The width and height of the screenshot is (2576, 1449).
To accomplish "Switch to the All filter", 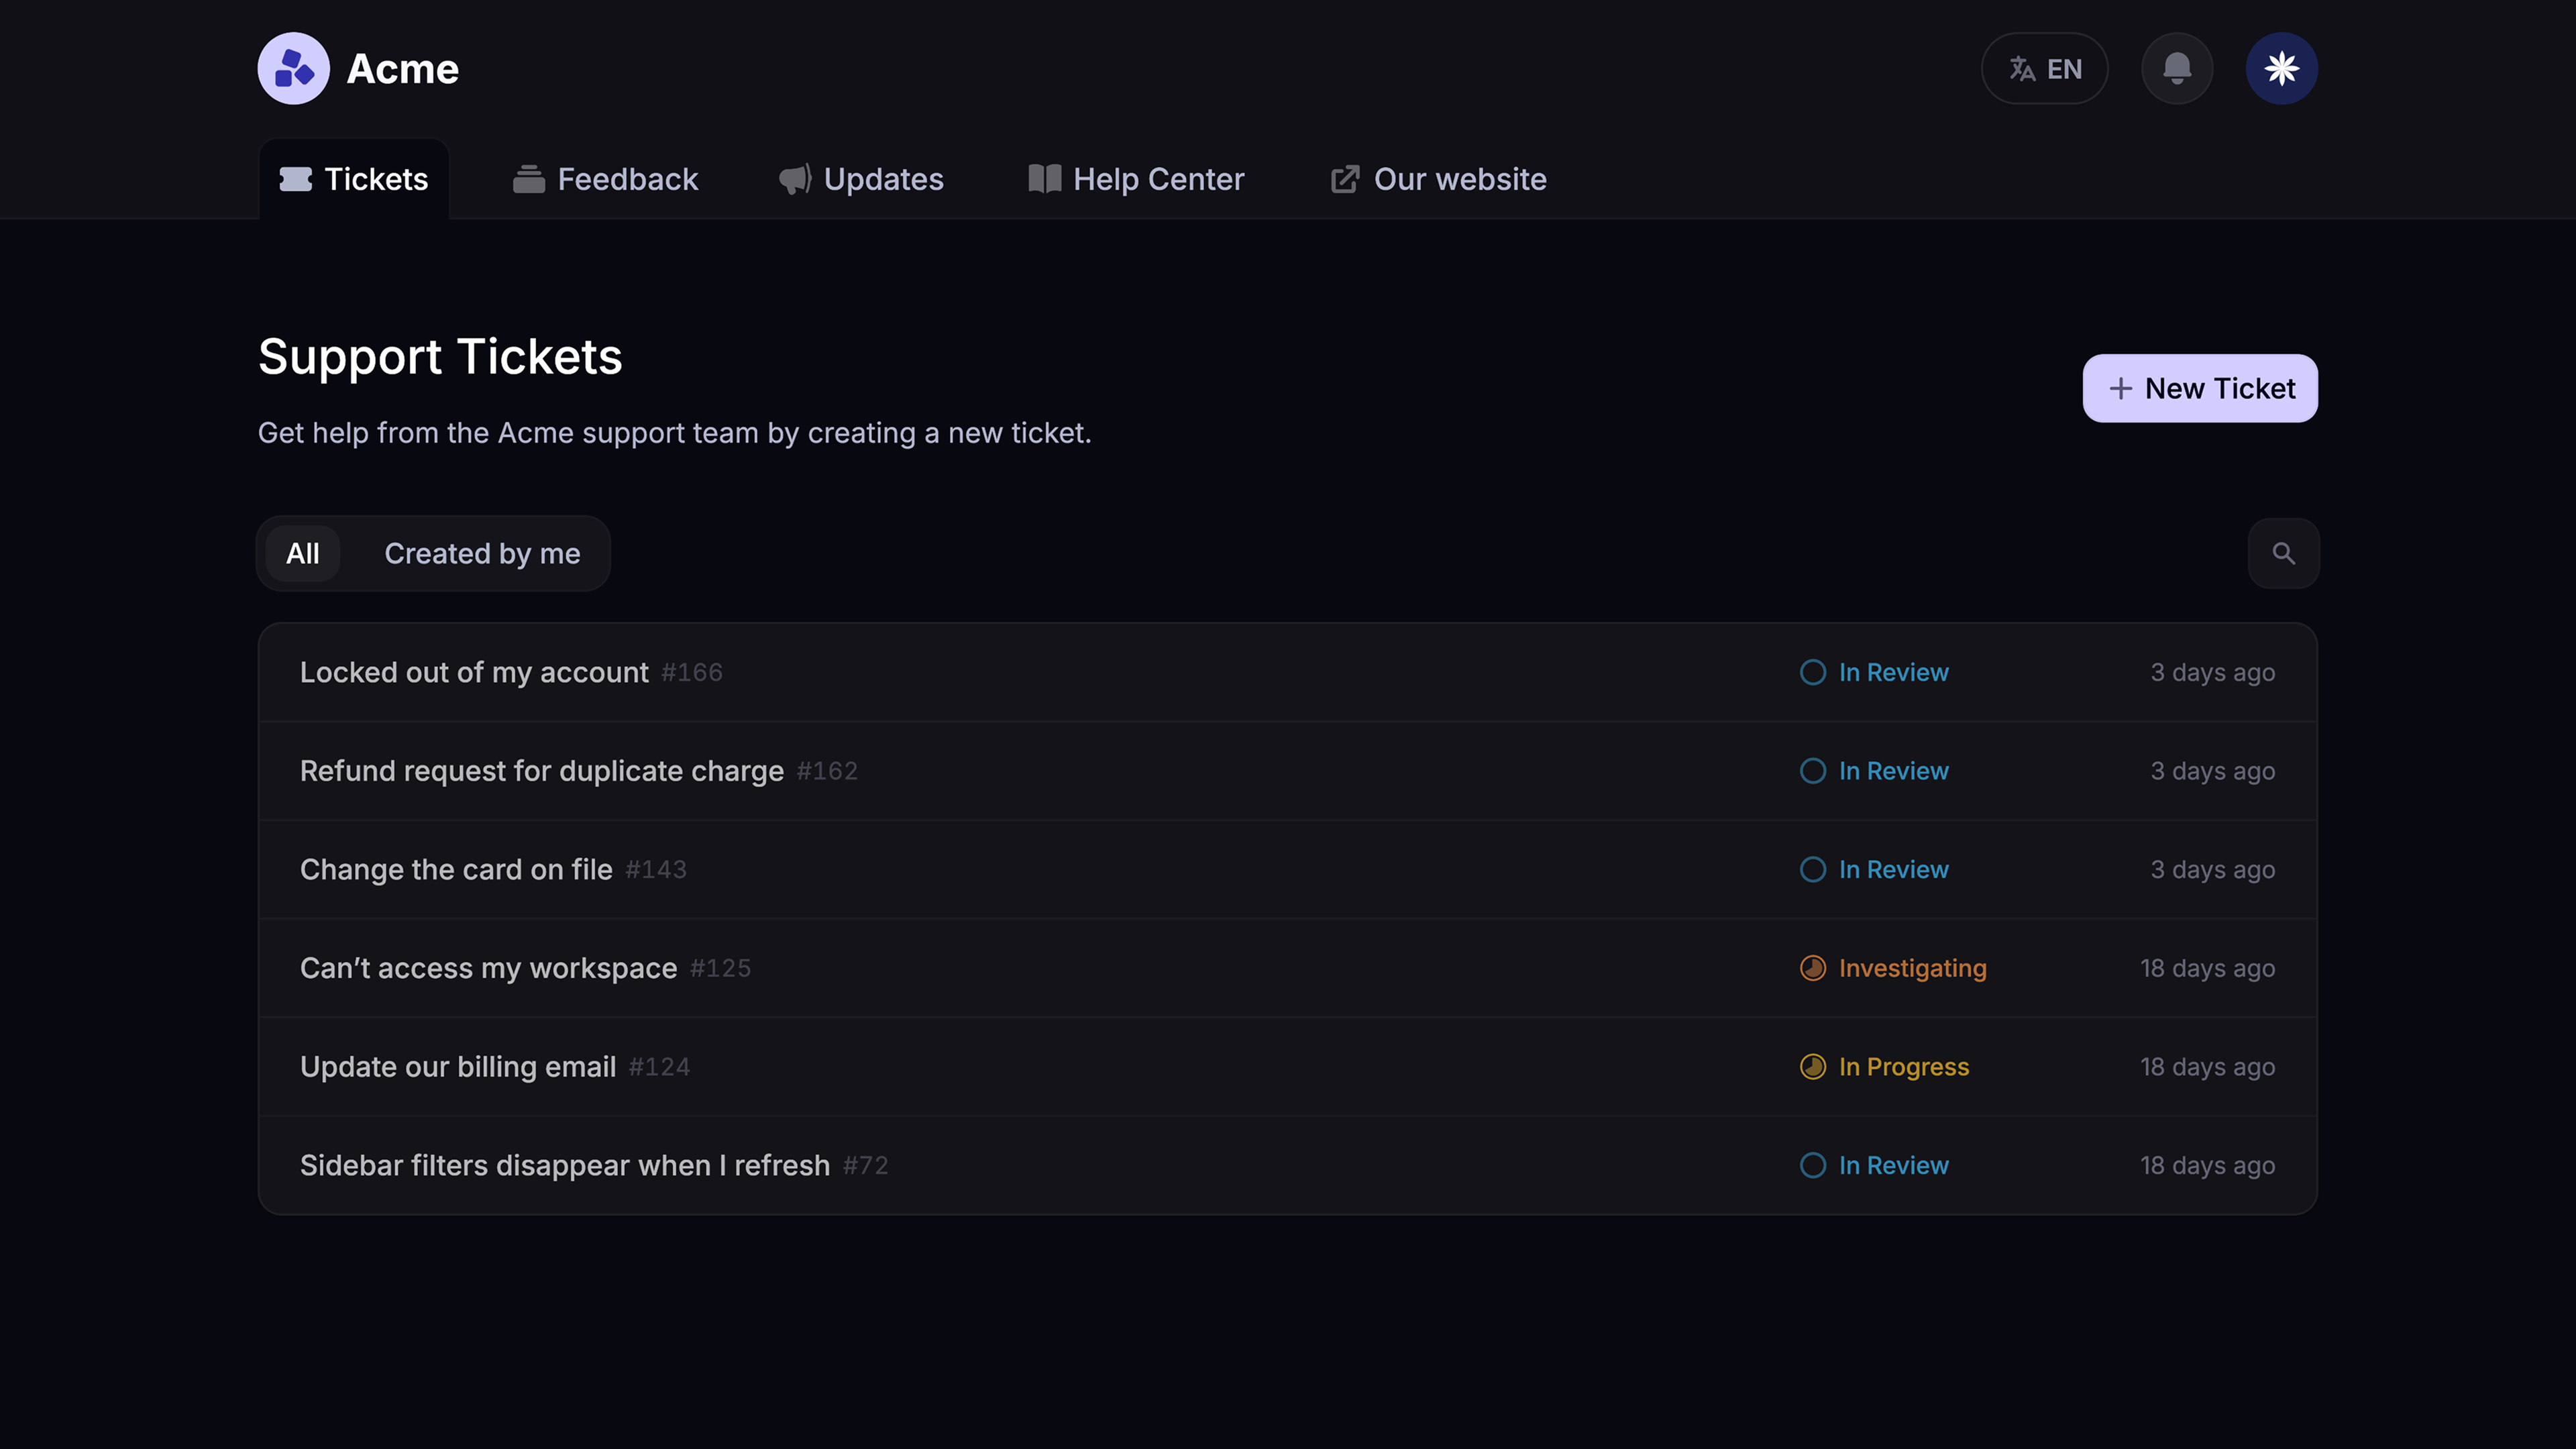I will [302, 553].
